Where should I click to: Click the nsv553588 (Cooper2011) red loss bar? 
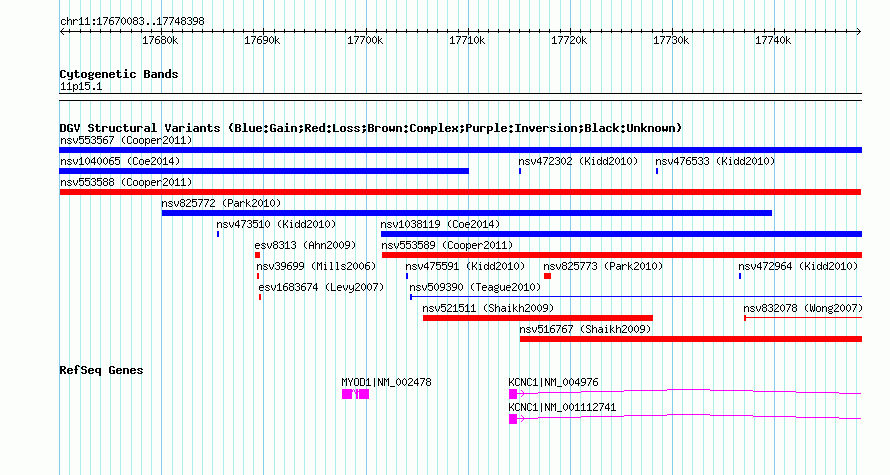pos(460,192)
